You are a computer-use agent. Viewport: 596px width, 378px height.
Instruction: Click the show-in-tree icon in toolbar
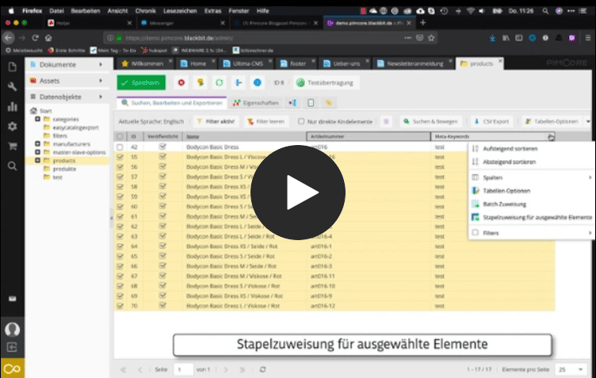238,83
